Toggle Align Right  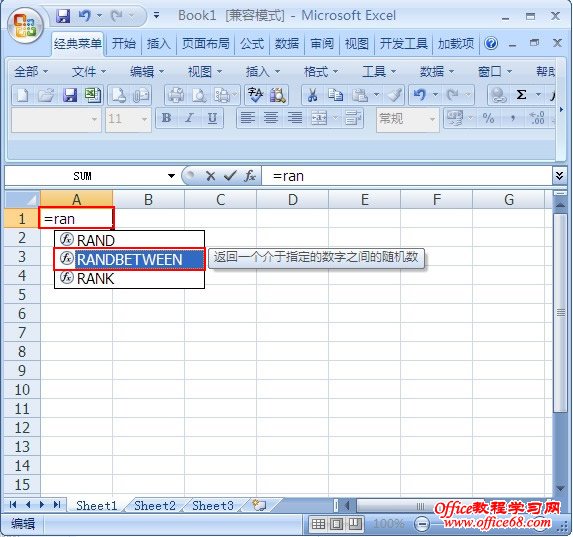tap(295, 118)
